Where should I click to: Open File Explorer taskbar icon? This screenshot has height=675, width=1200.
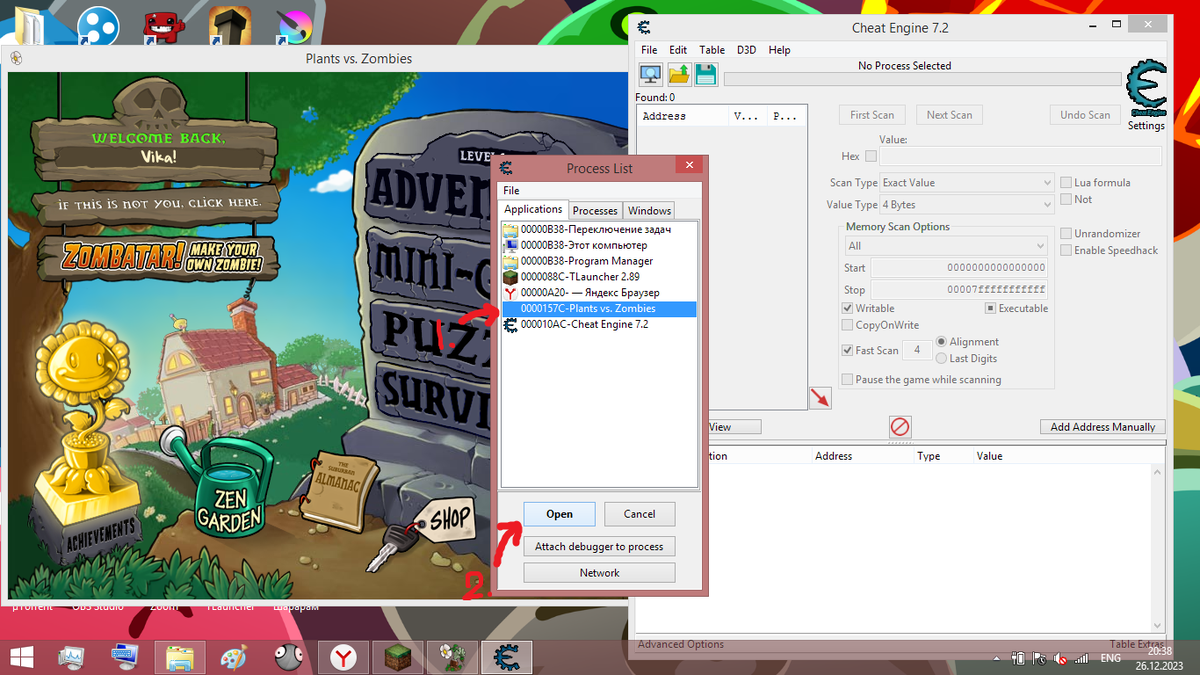(180, 657)
